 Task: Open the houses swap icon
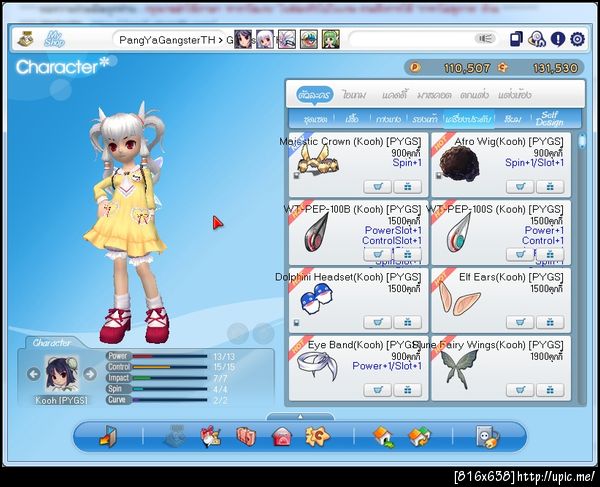[419, 437]
